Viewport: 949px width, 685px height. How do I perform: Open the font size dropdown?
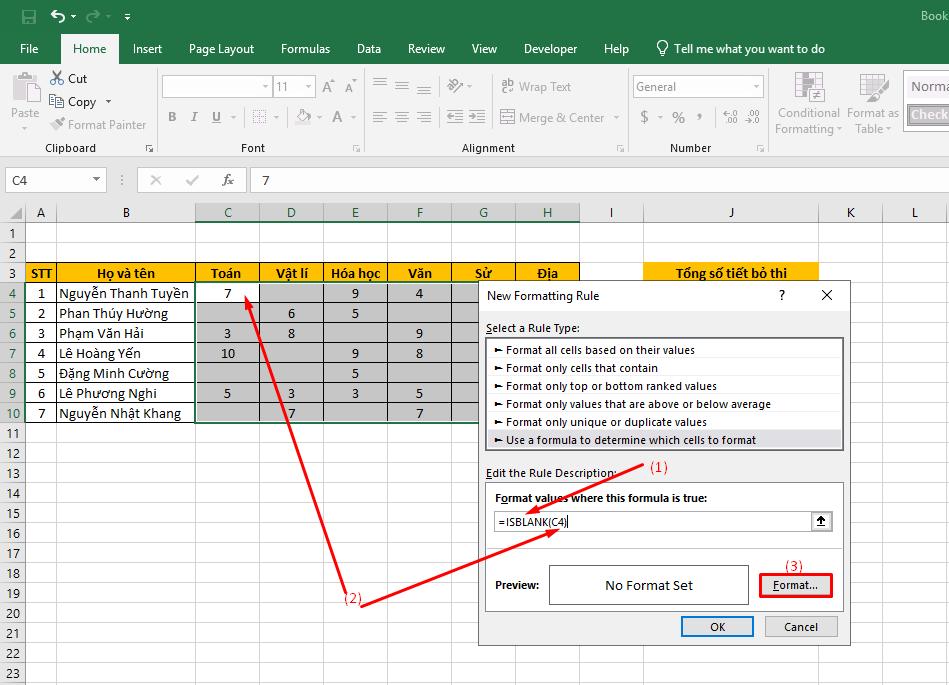point(306,86)
